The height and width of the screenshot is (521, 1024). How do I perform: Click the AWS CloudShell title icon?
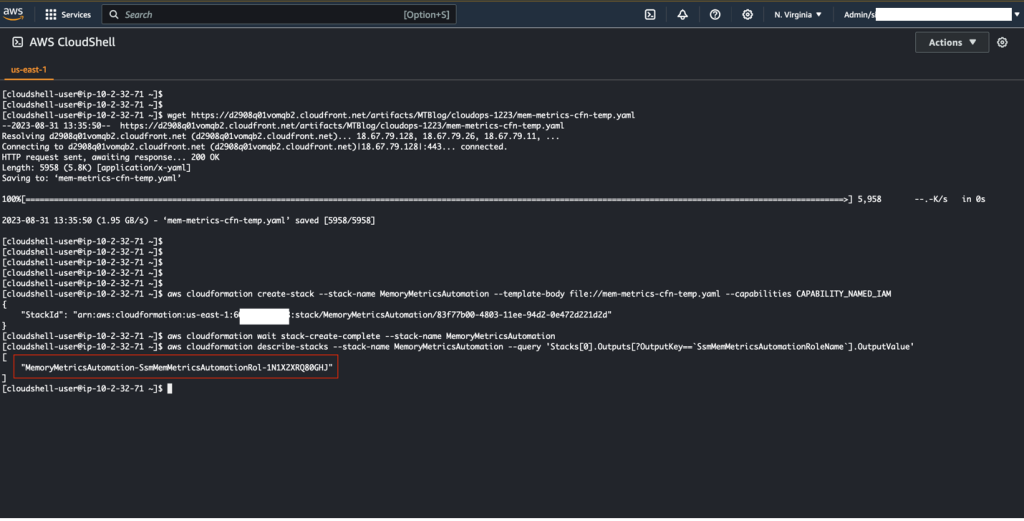(x=18, y=42)
